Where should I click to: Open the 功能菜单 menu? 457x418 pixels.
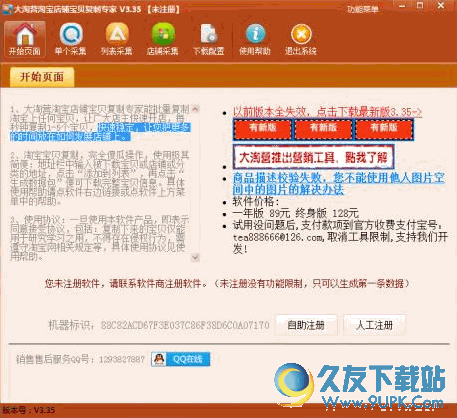click(362, 9)
